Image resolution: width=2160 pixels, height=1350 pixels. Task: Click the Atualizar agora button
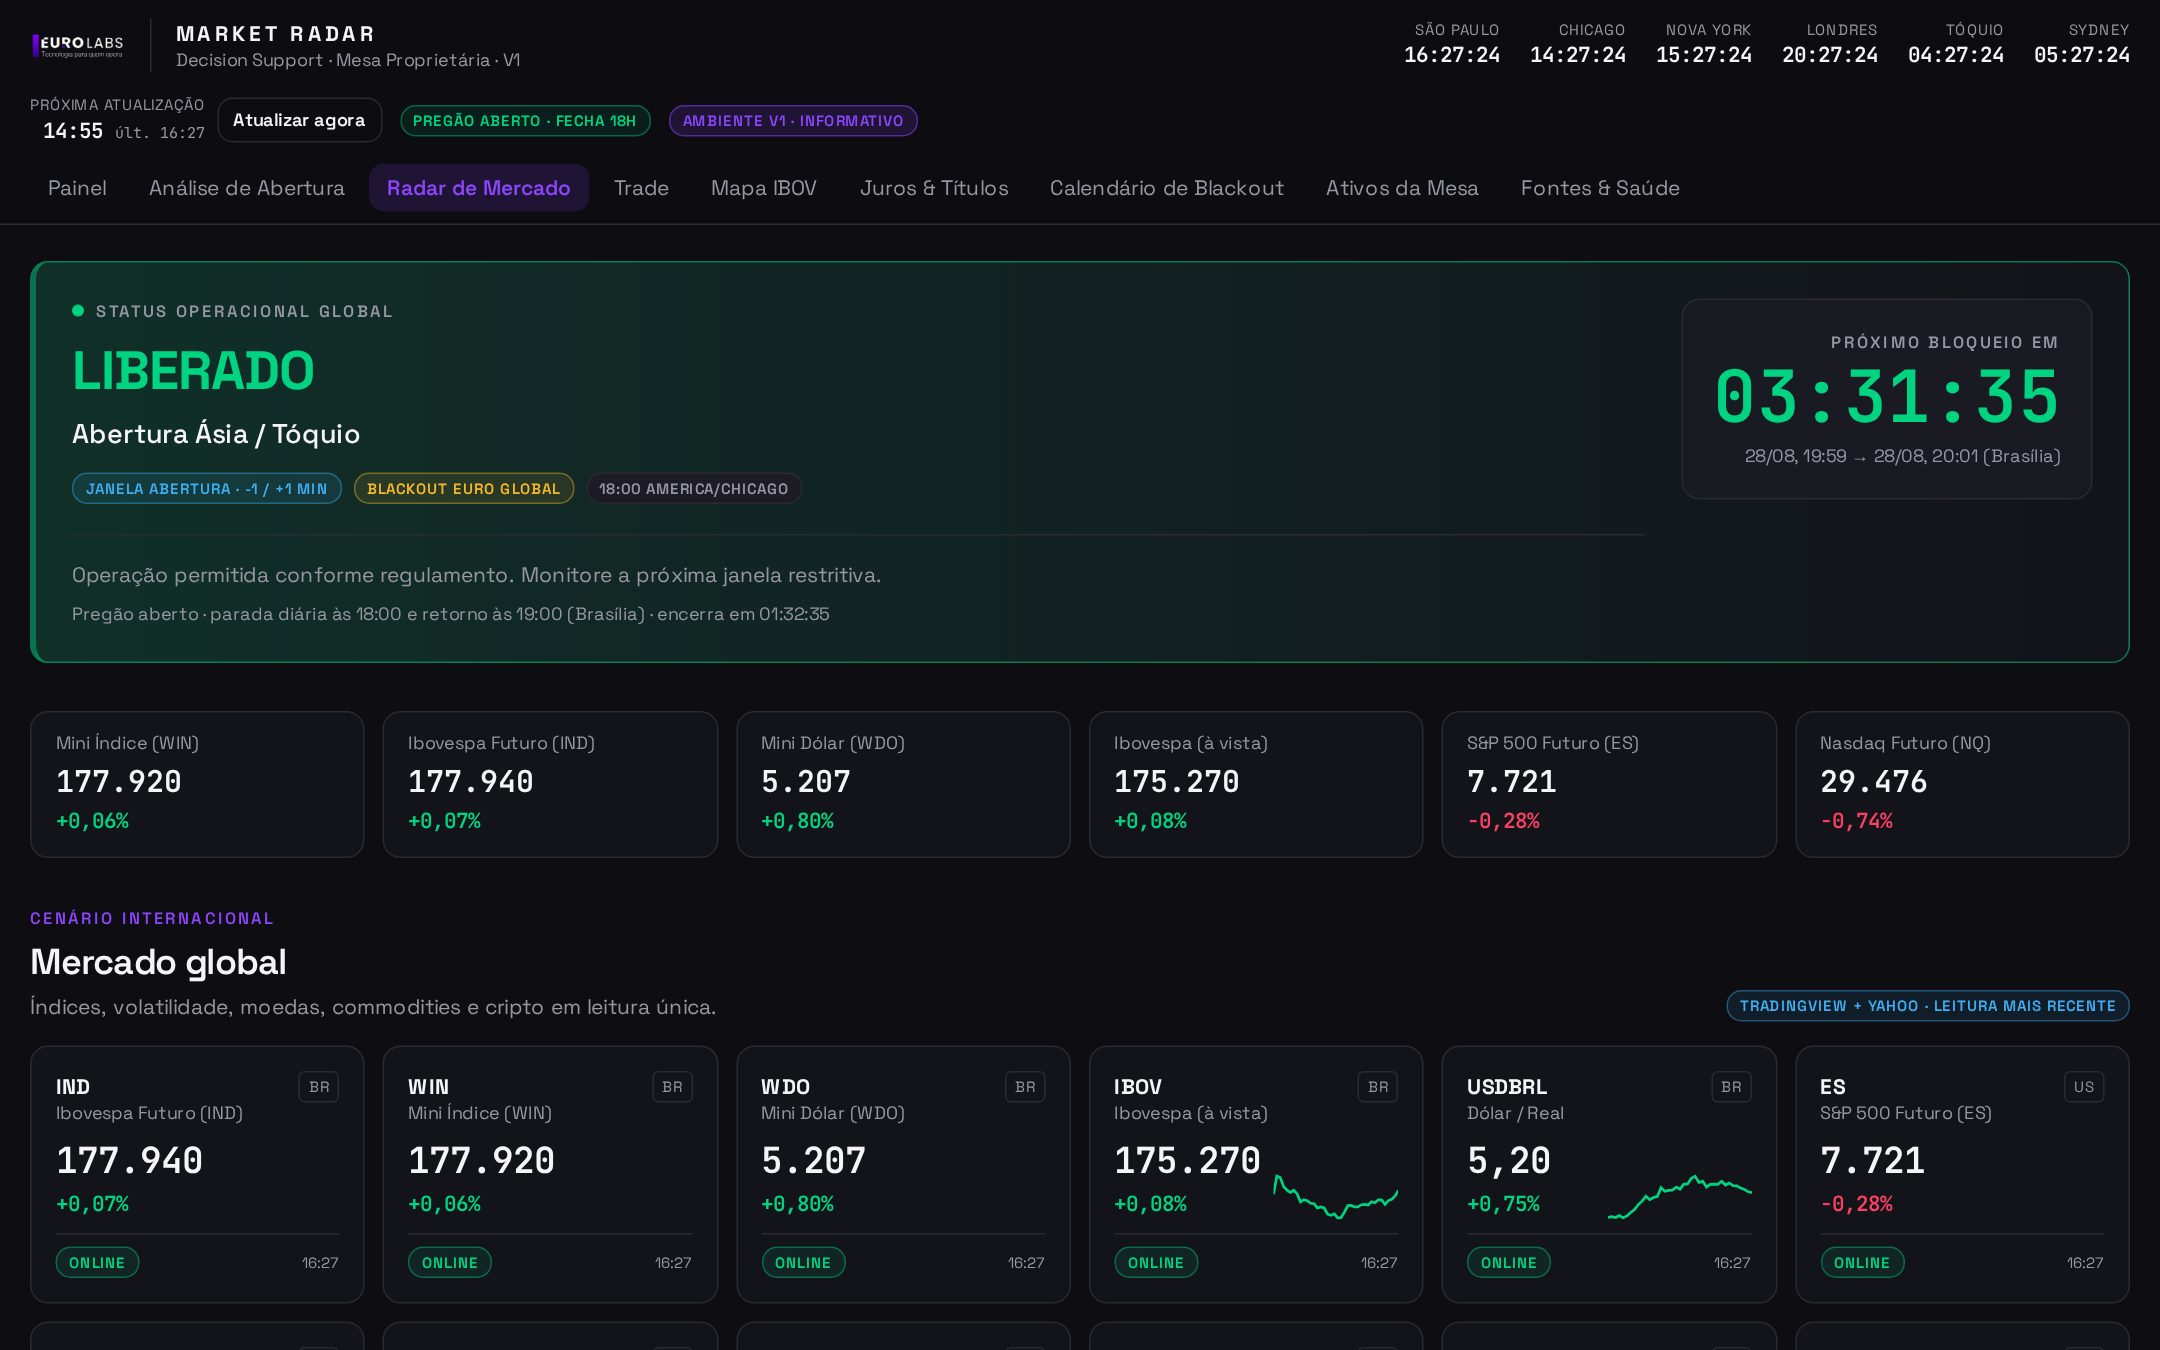tap(299, 120)
